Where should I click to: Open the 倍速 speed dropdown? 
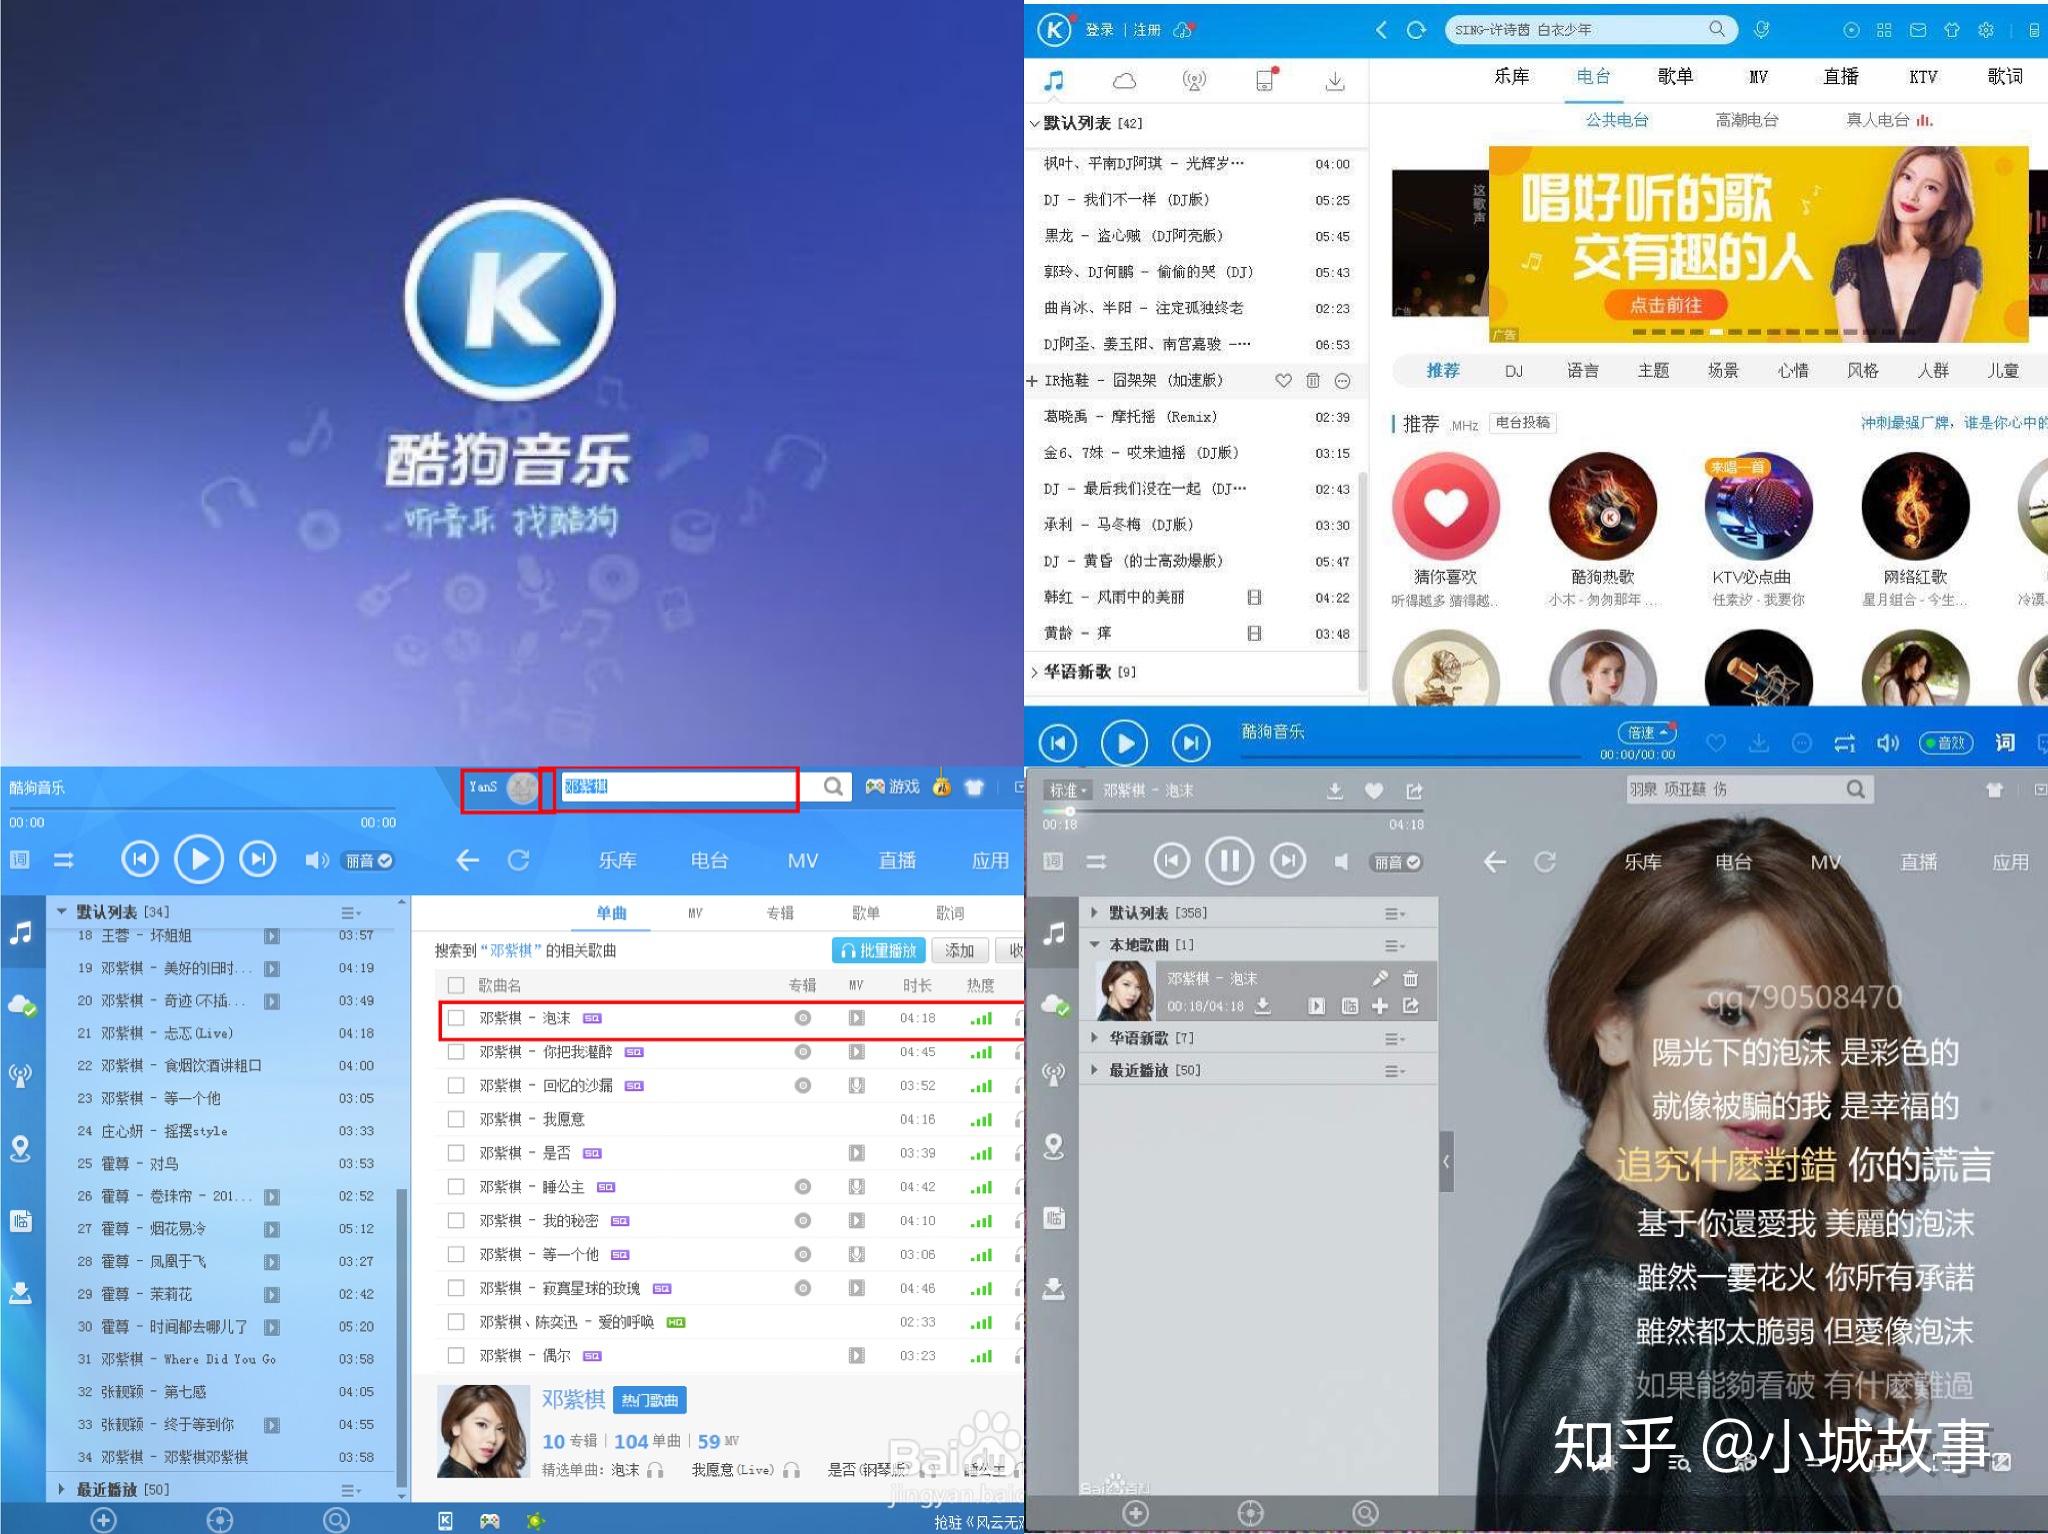tap(1647, 732)
